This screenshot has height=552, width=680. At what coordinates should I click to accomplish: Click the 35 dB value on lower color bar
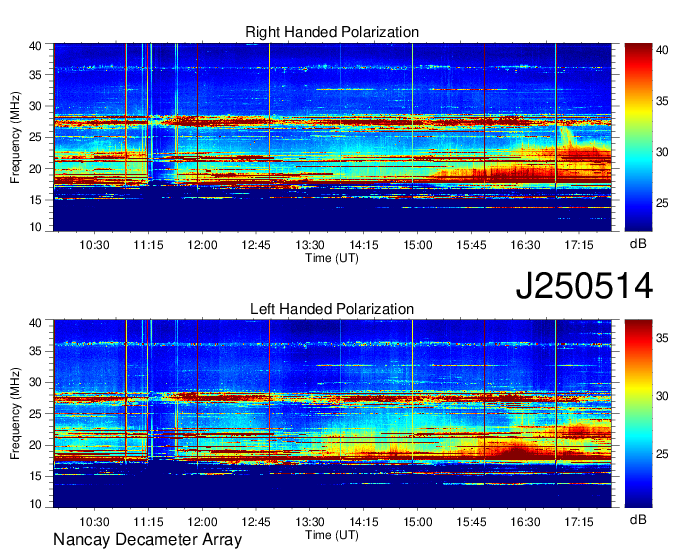click(x=662, y=338)
